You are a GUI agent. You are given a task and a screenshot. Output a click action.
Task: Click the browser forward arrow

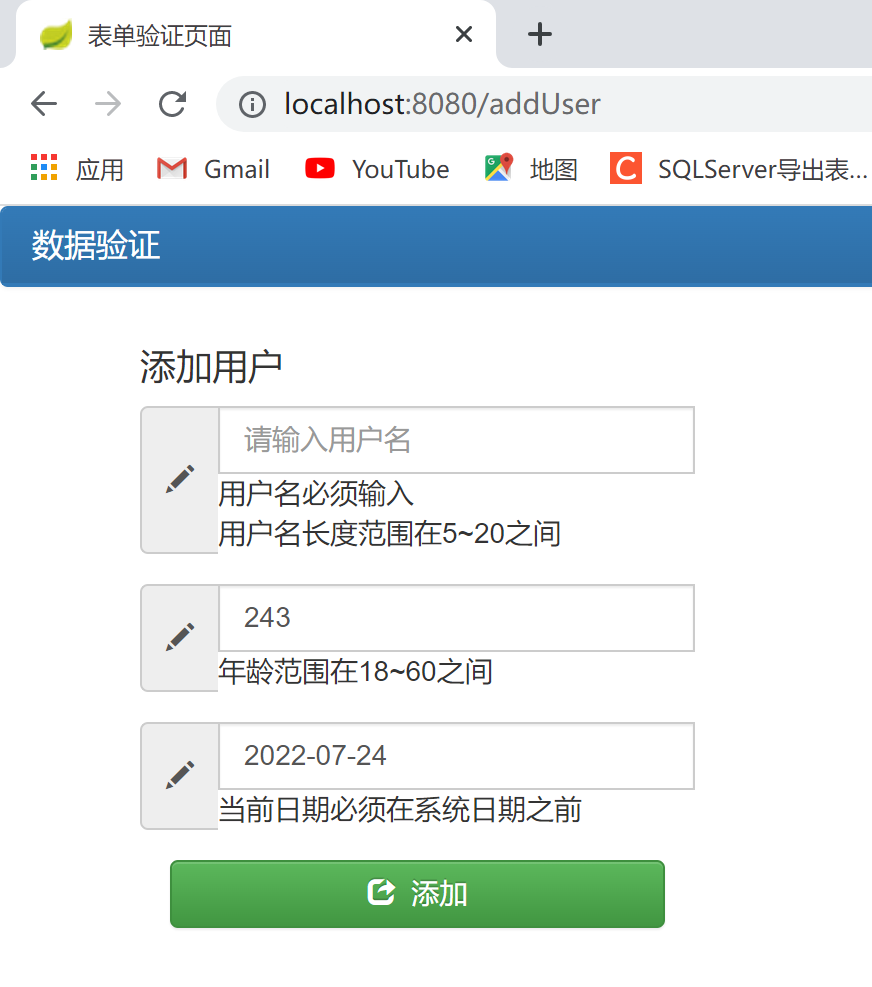click(x=108, y=104)
